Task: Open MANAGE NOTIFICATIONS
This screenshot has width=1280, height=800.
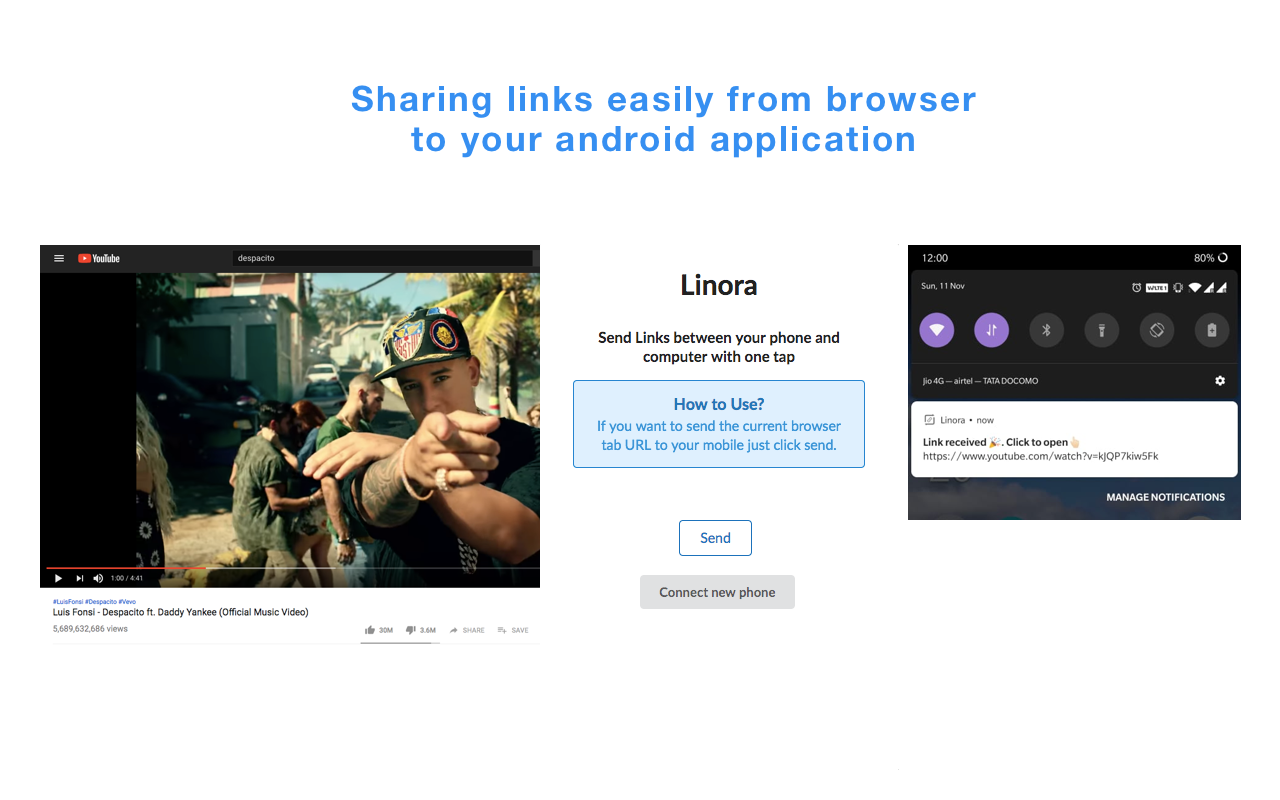Action: [1165, 497]
